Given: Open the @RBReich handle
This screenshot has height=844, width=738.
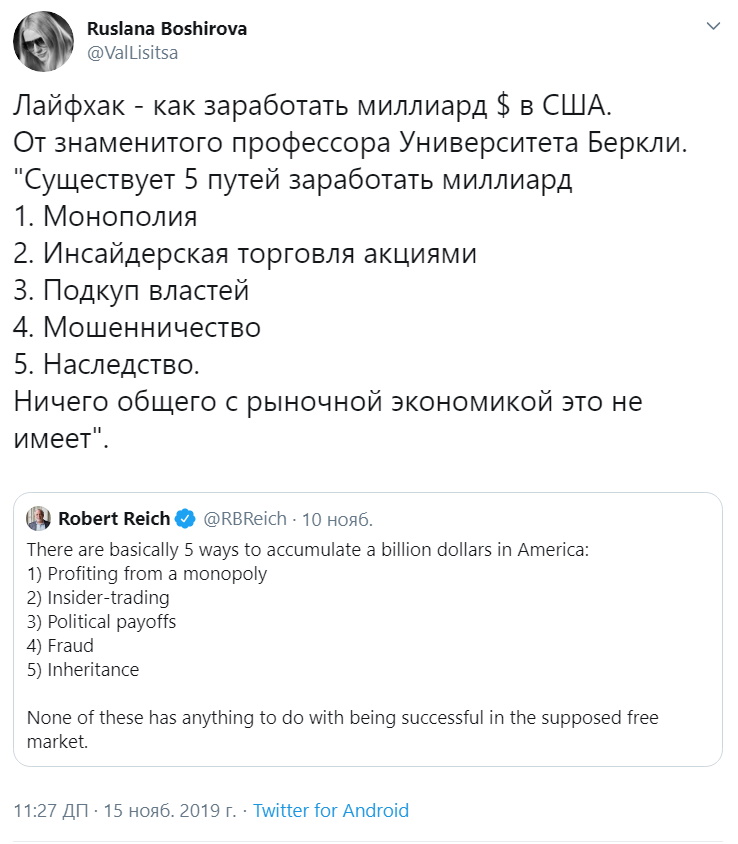Looking at the screenshot, I should [245, 518].
